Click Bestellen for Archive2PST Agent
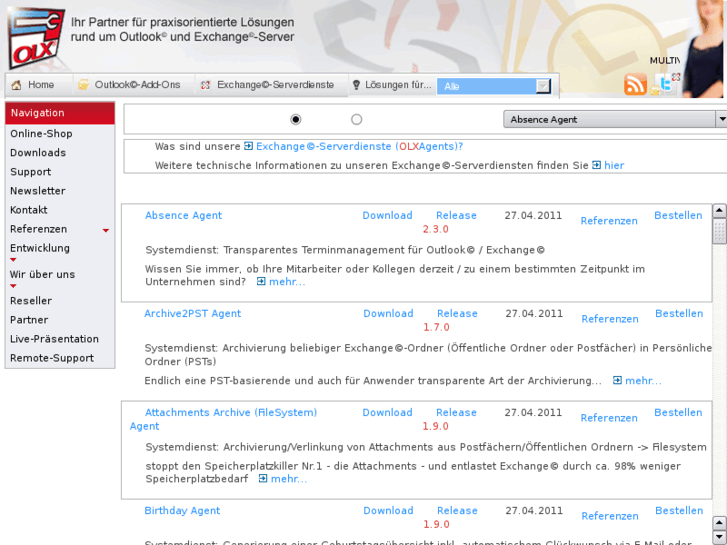This screenshot has height=545, width=727. 679,314
